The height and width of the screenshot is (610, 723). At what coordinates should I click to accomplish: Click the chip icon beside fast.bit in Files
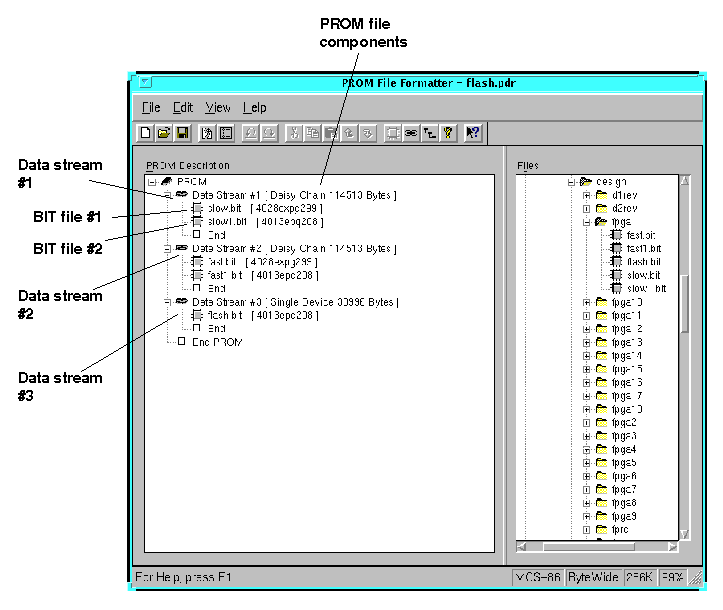[x=616, y=235]
